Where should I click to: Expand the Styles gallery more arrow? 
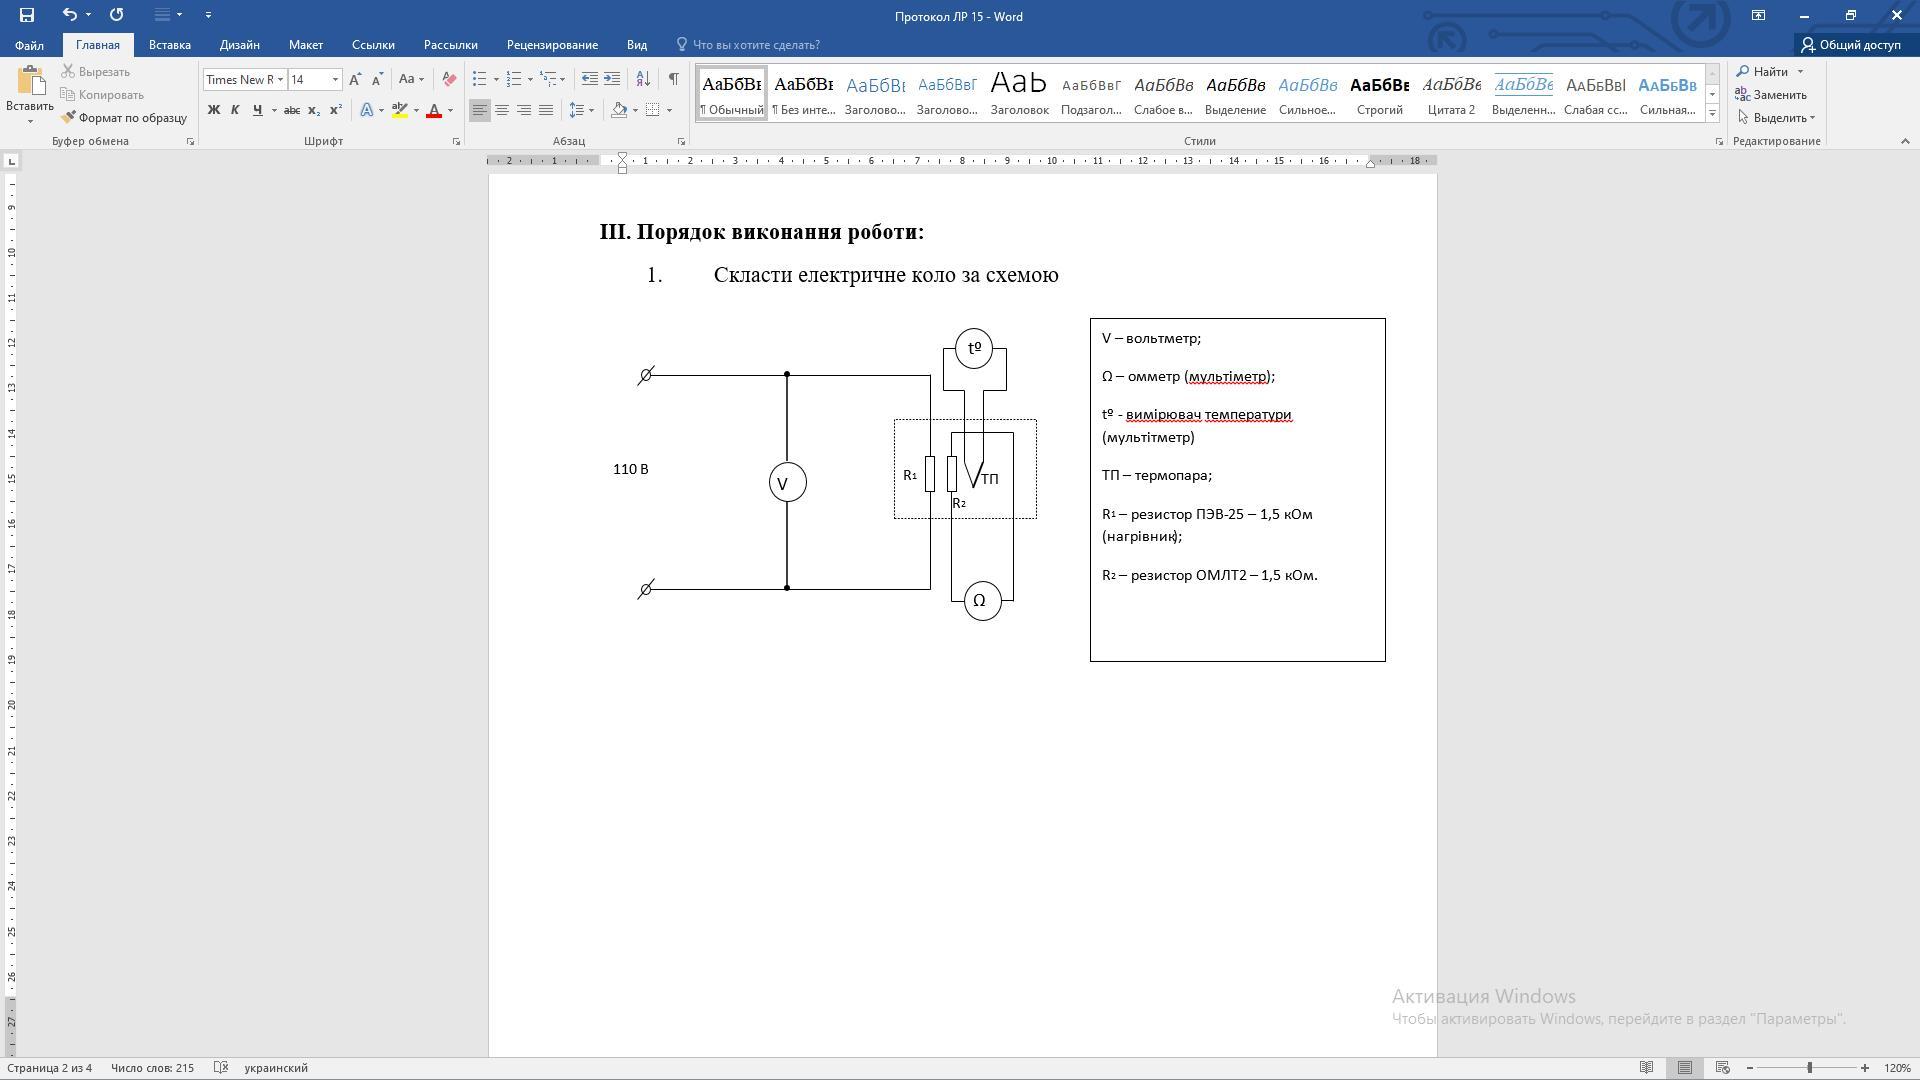1712,114
